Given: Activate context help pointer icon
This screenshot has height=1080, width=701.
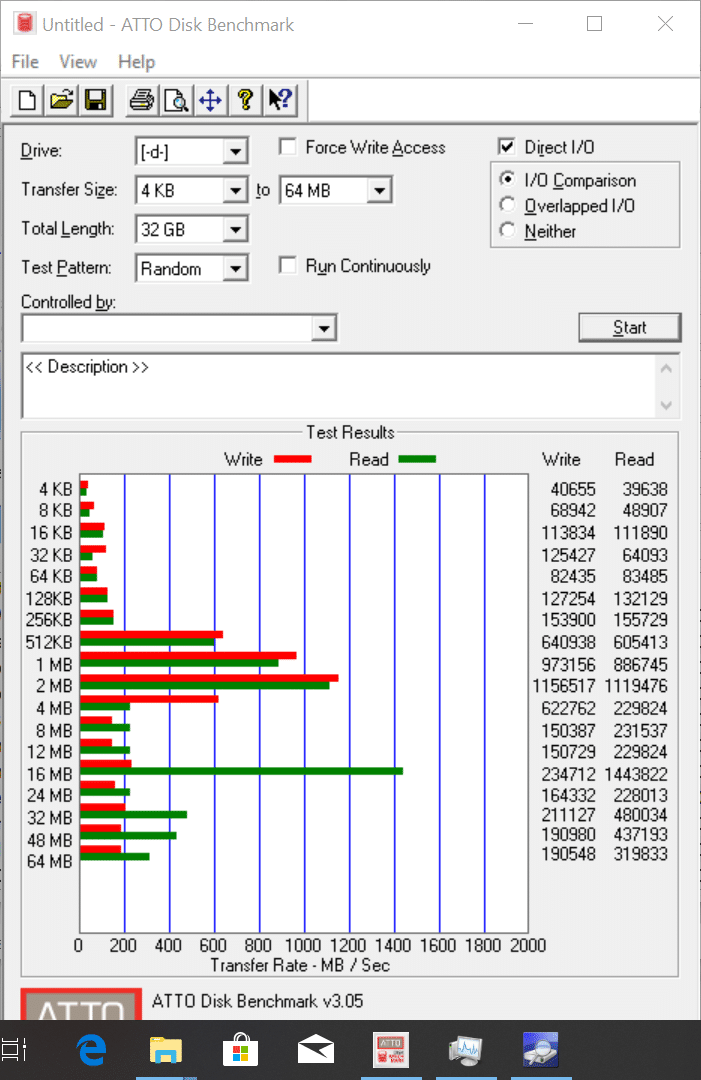Looking at the screenshot, I should coord(279,100).
